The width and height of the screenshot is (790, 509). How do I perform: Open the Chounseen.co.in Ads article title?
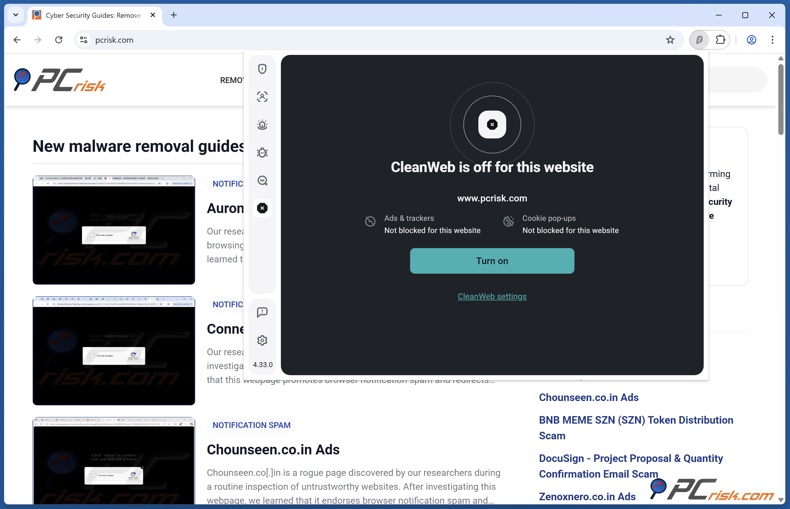(273, 450)
